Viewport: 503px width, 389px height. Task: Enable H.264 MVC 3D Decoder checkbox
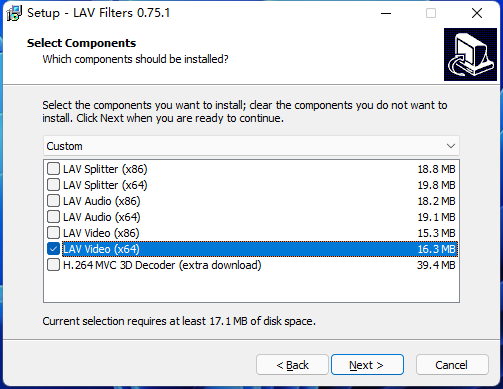tap(53, 265)
